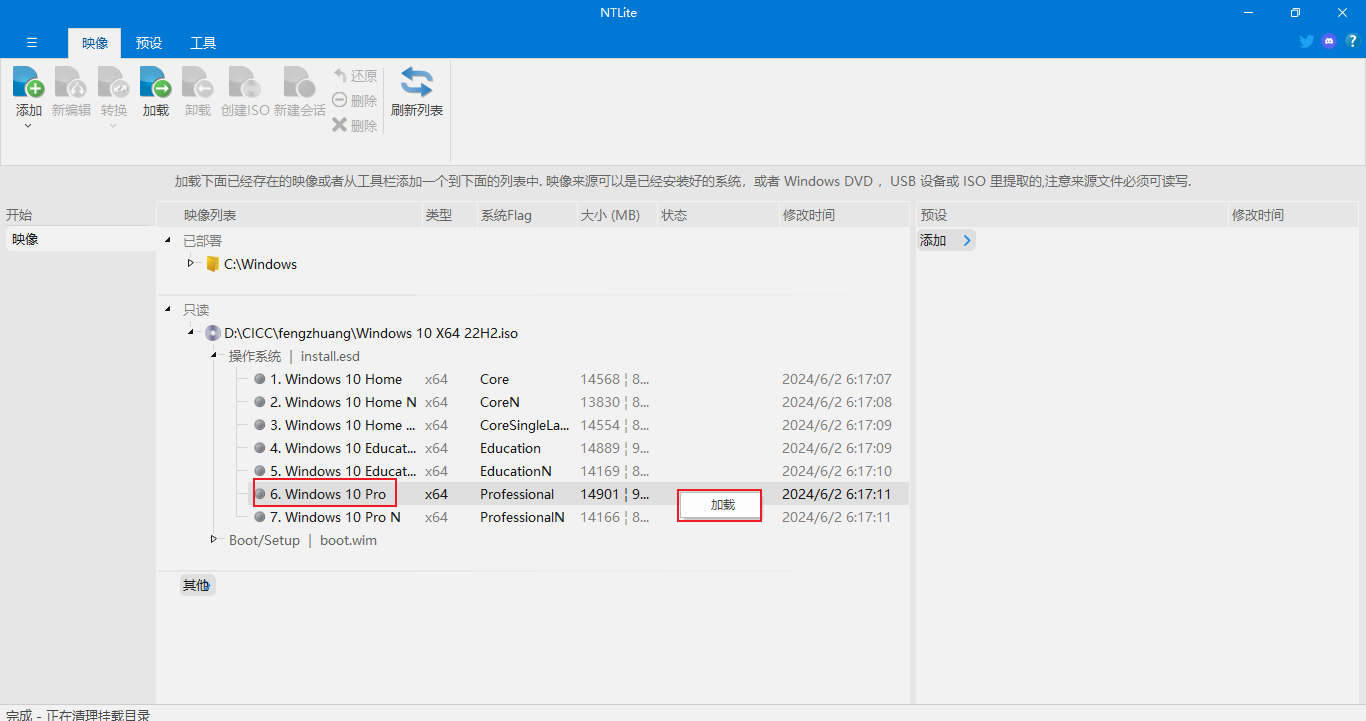
Task: Click the date 2024/6/2 6:17:10
Action: (x=837, y=471)
